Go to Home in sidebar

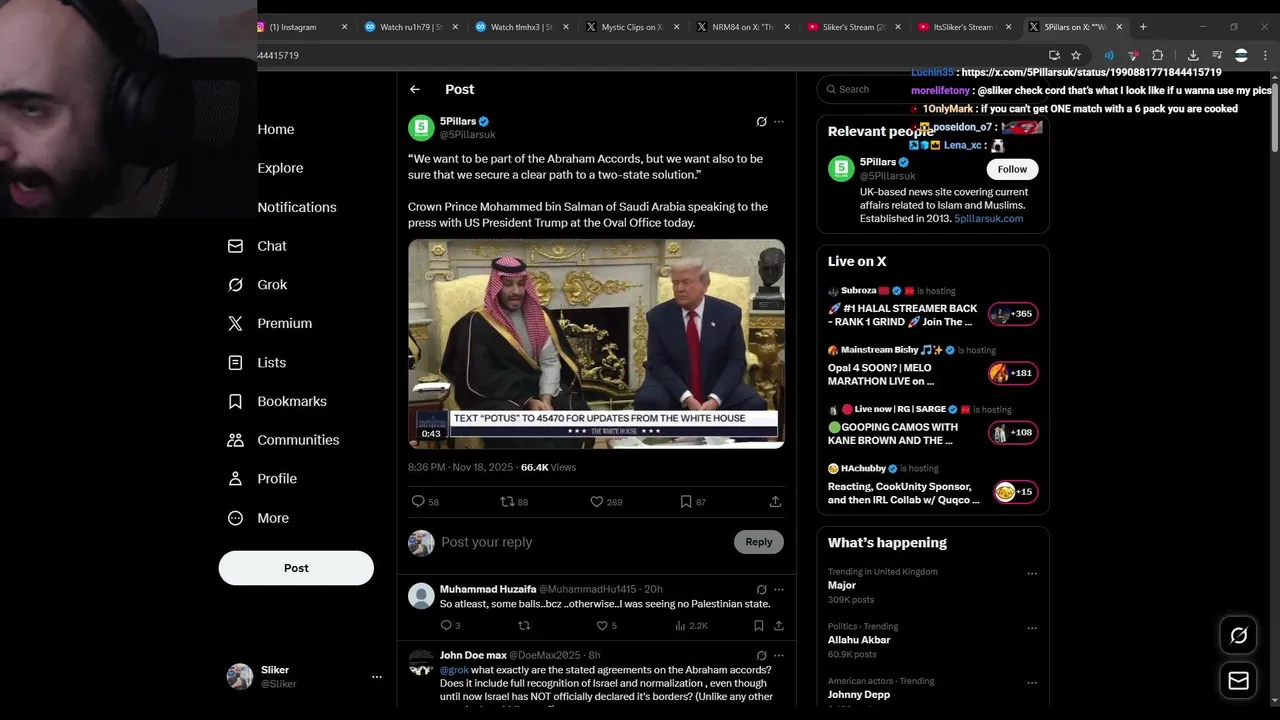point(276,129)
